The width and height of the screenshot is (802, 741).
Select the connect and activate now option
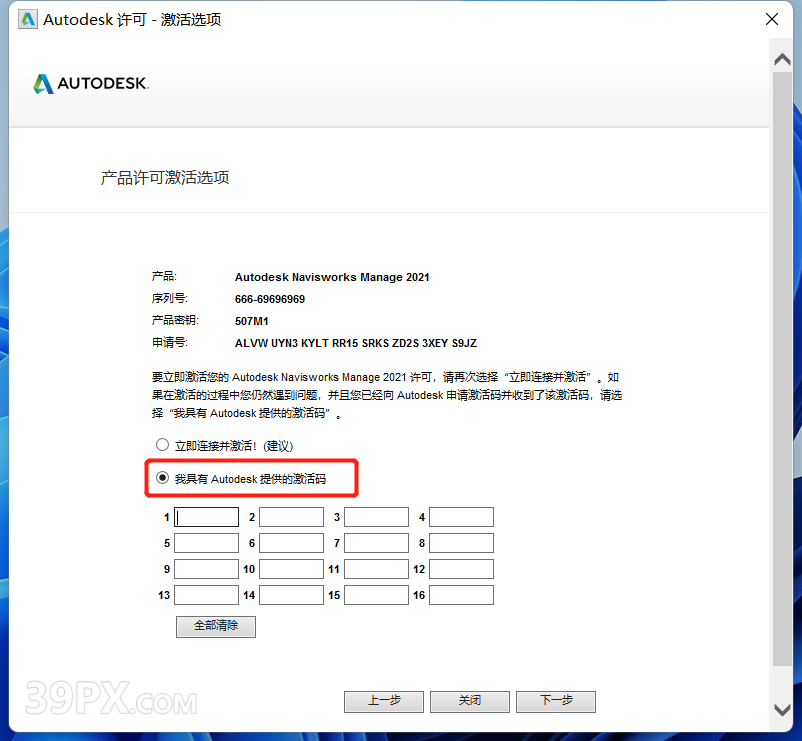[163, 445]
